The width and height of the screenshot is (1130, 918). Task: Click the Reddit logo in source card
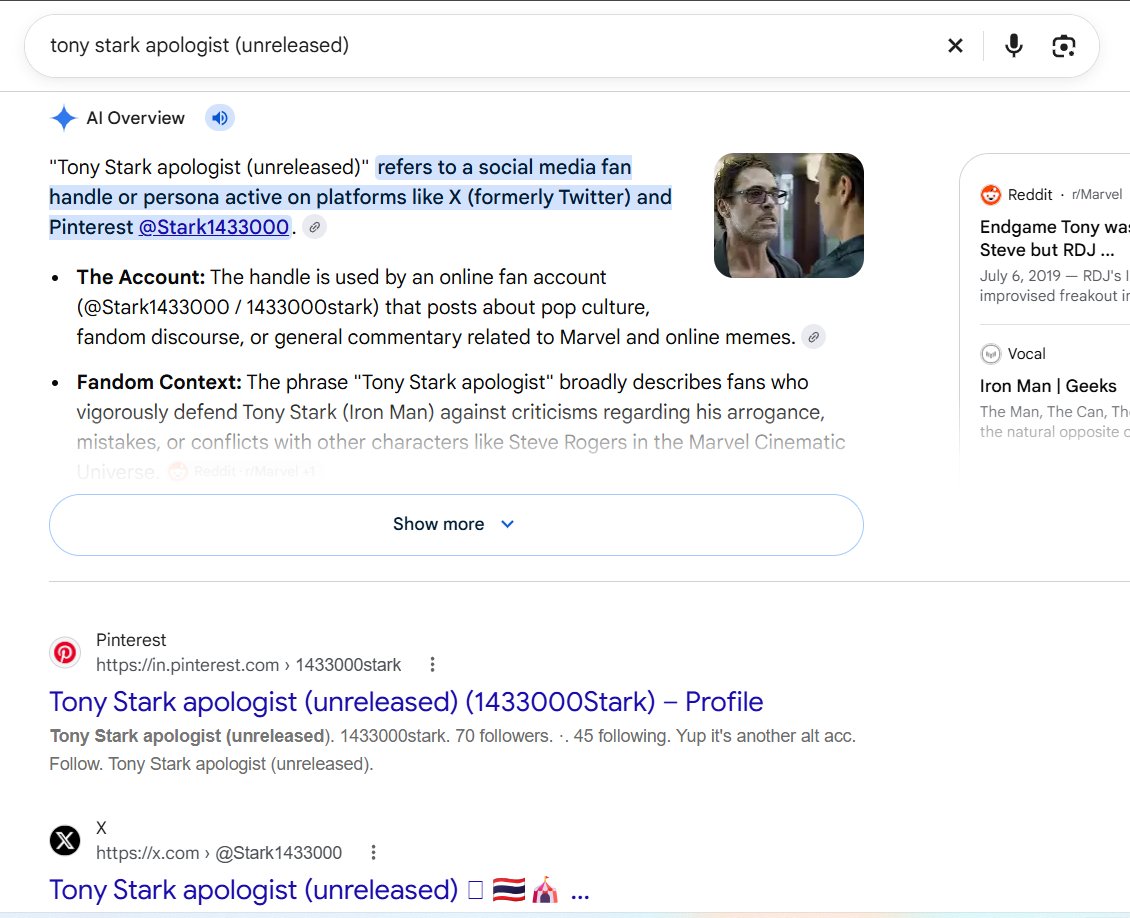[x=991, y=195]
